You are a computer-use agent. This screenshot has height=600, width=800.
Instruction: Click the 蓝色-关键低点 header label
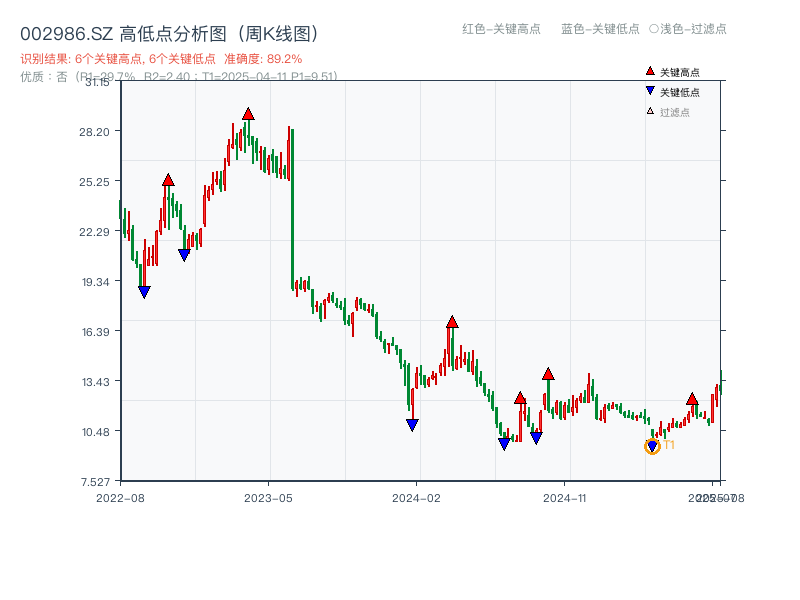pyautogui.click(x=600, y=29)
